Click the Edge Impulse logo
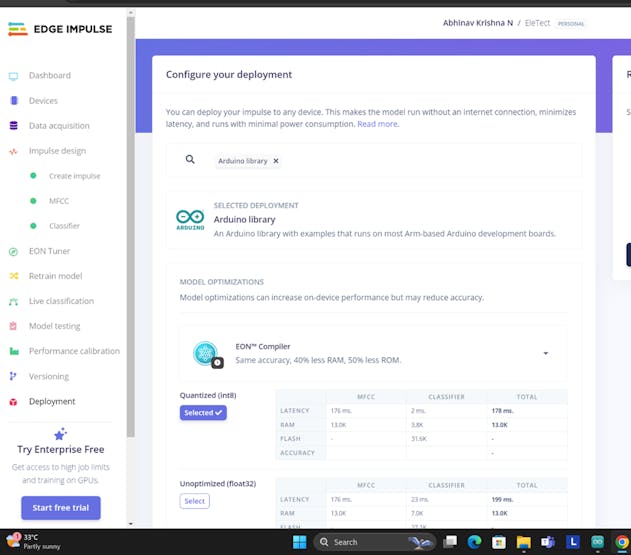The image size is (631, 555). click(x=60, y=29)
